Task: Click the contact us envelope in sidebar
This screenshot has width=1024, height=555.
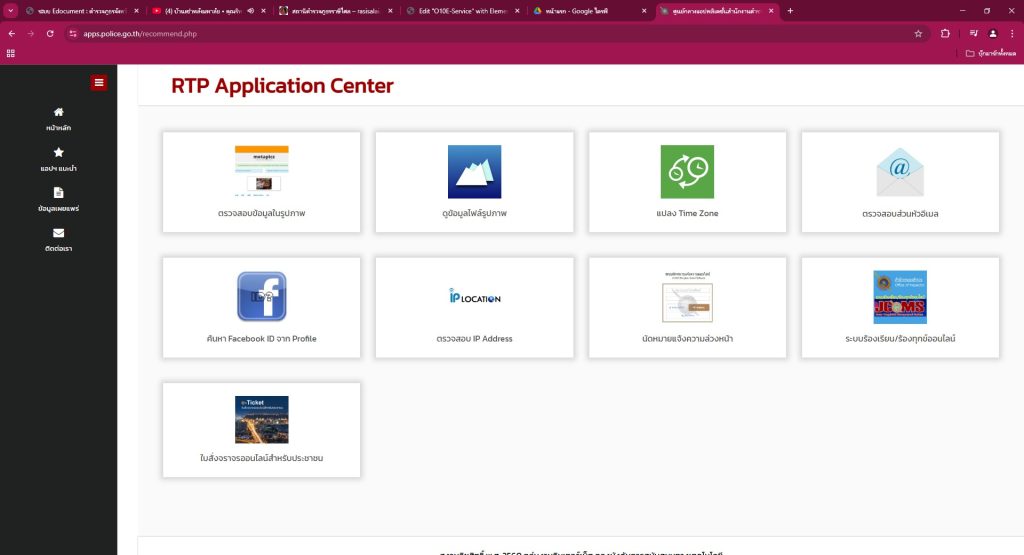Action: tap(58, 239)
